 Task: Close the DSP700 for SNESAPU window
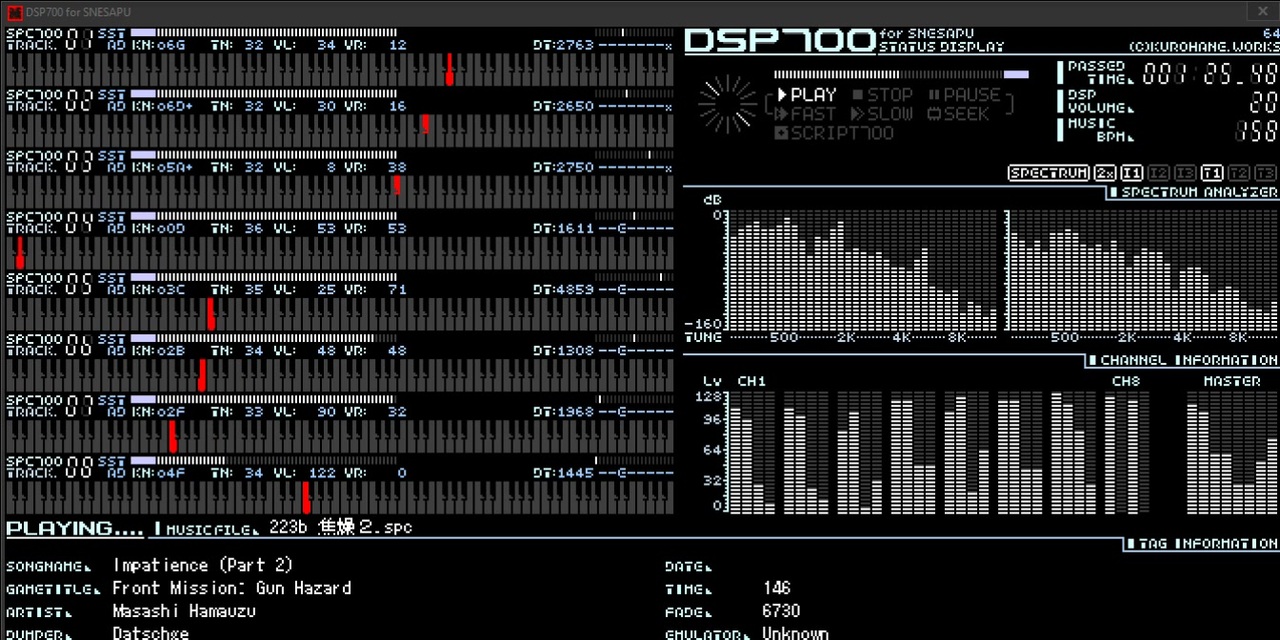point(1262,12)
